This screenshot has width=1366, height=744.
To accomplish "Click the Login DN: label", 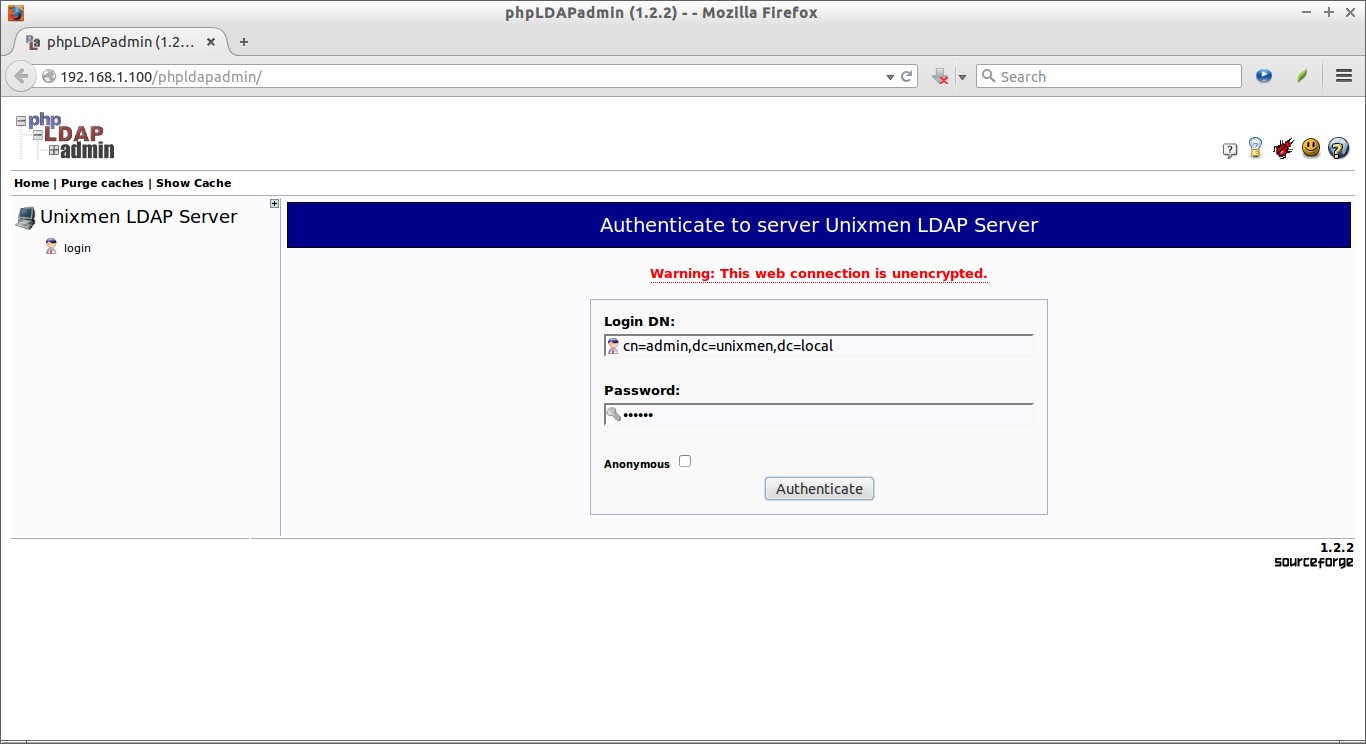I will point(640,321).
